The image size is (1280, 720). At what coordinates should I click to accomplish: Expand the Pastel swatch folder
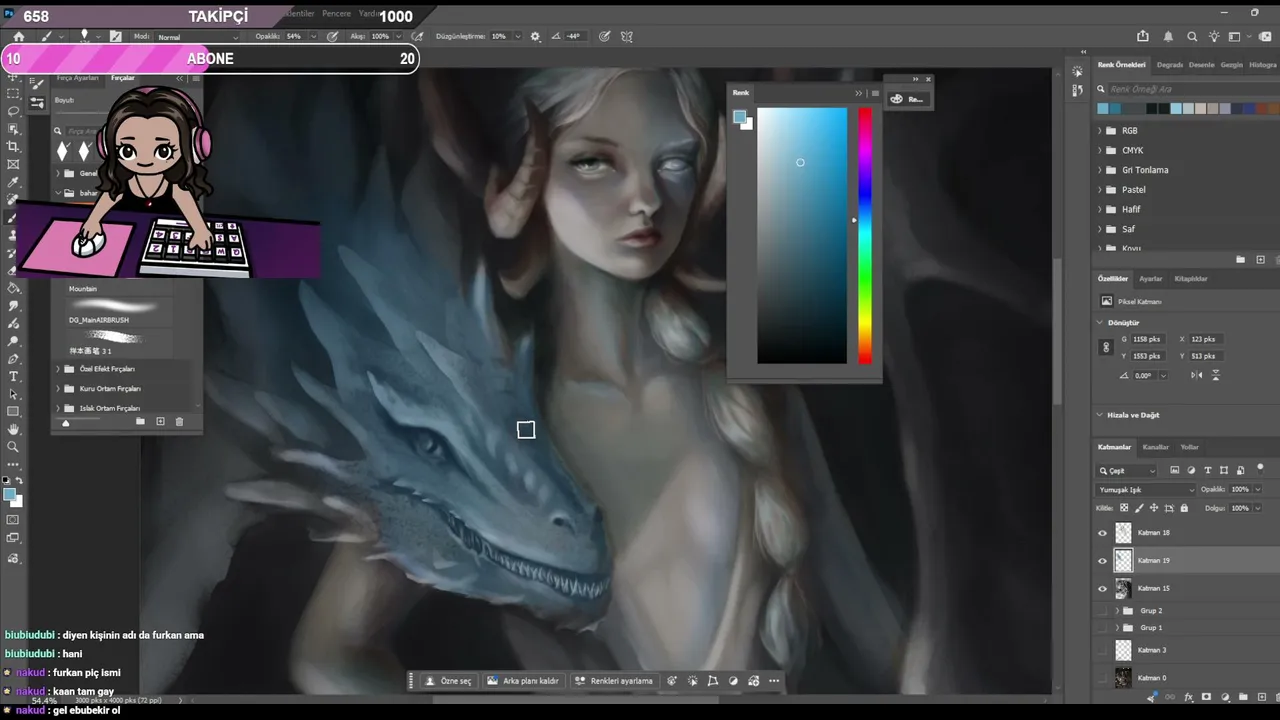click(x=1100, y=190)
